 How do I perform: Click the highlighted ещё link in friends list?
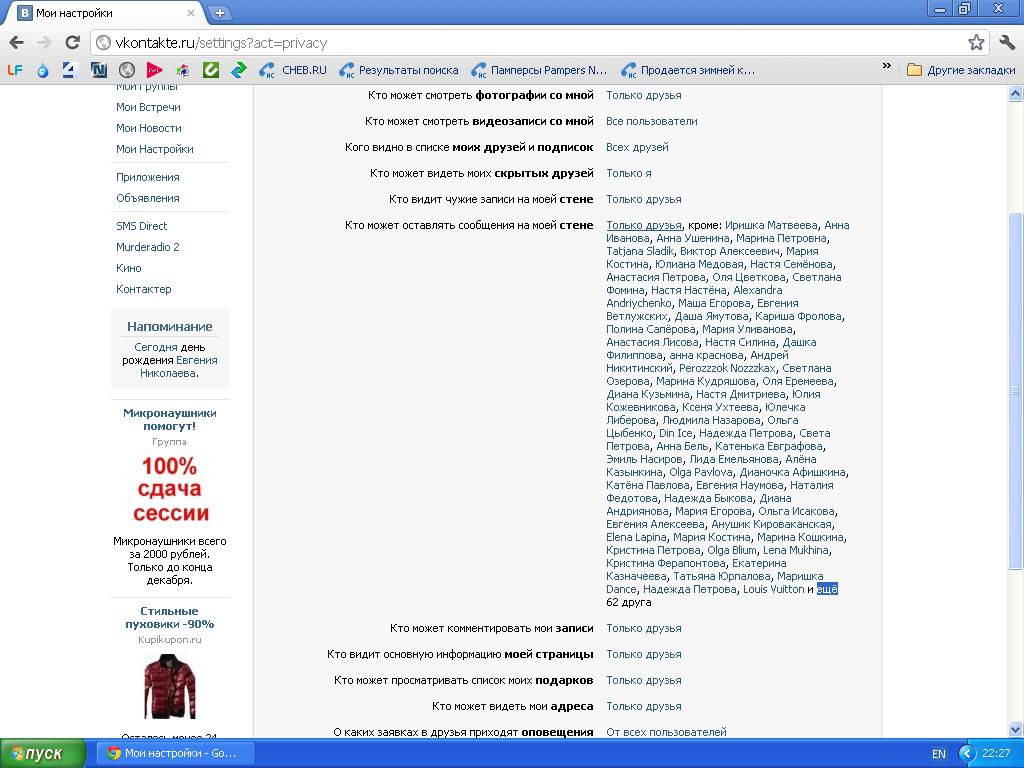pos(827,589)
